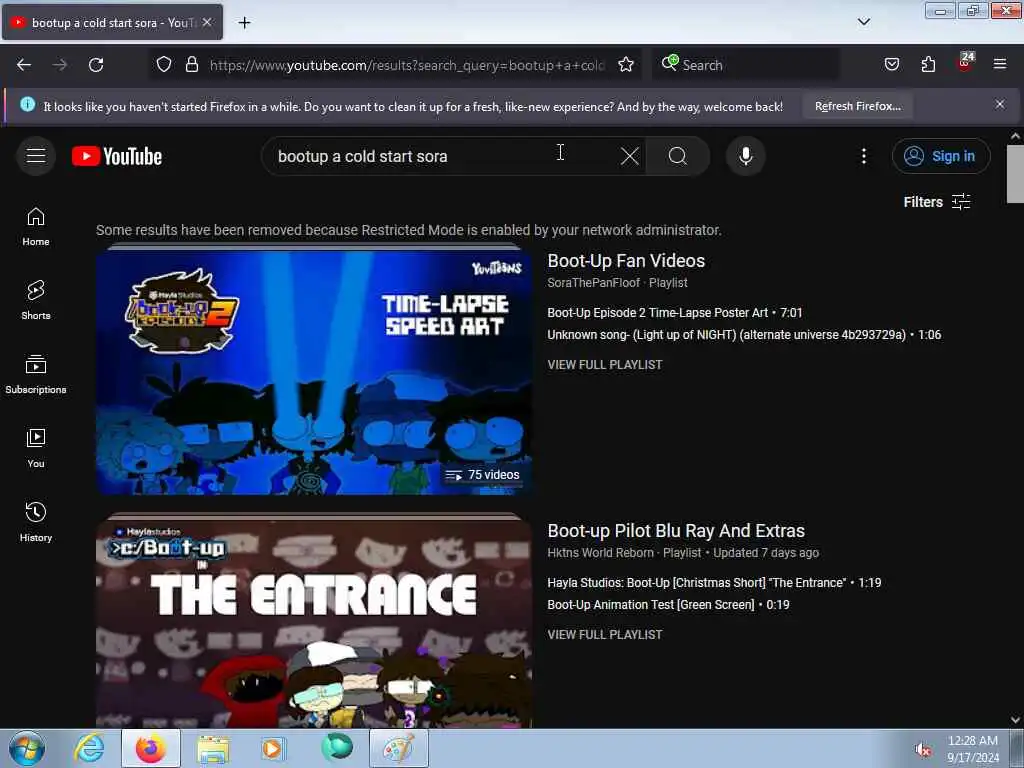Open Shorts in the YouTube sidebar
1024x768 pixels.
click(36, 300)
